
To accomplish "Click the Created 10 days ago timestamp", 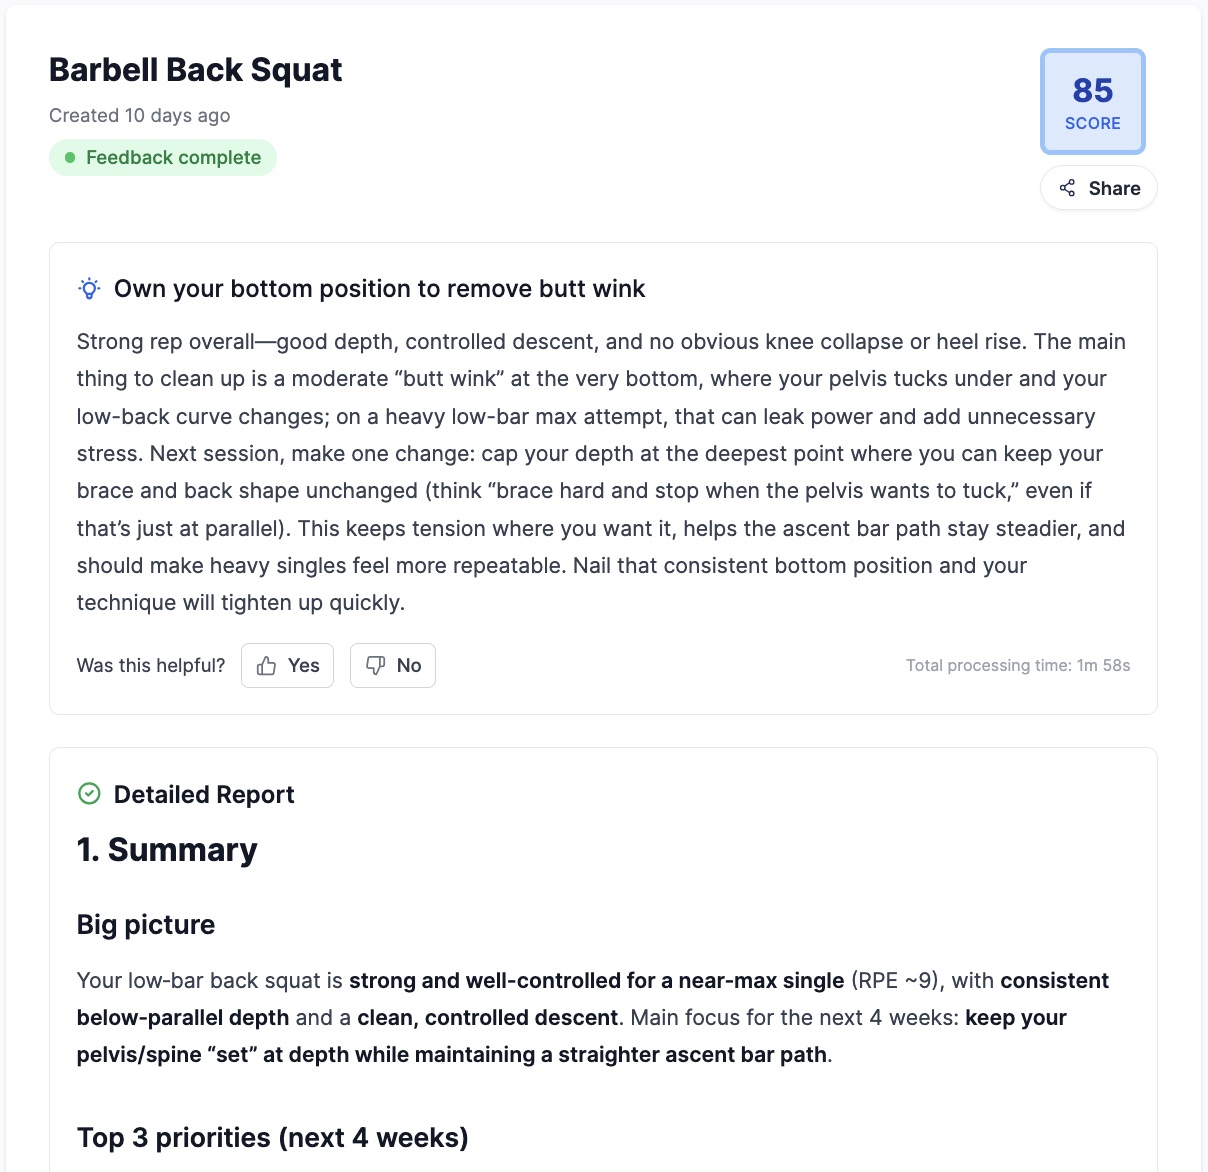I will (x=140, y=115).
